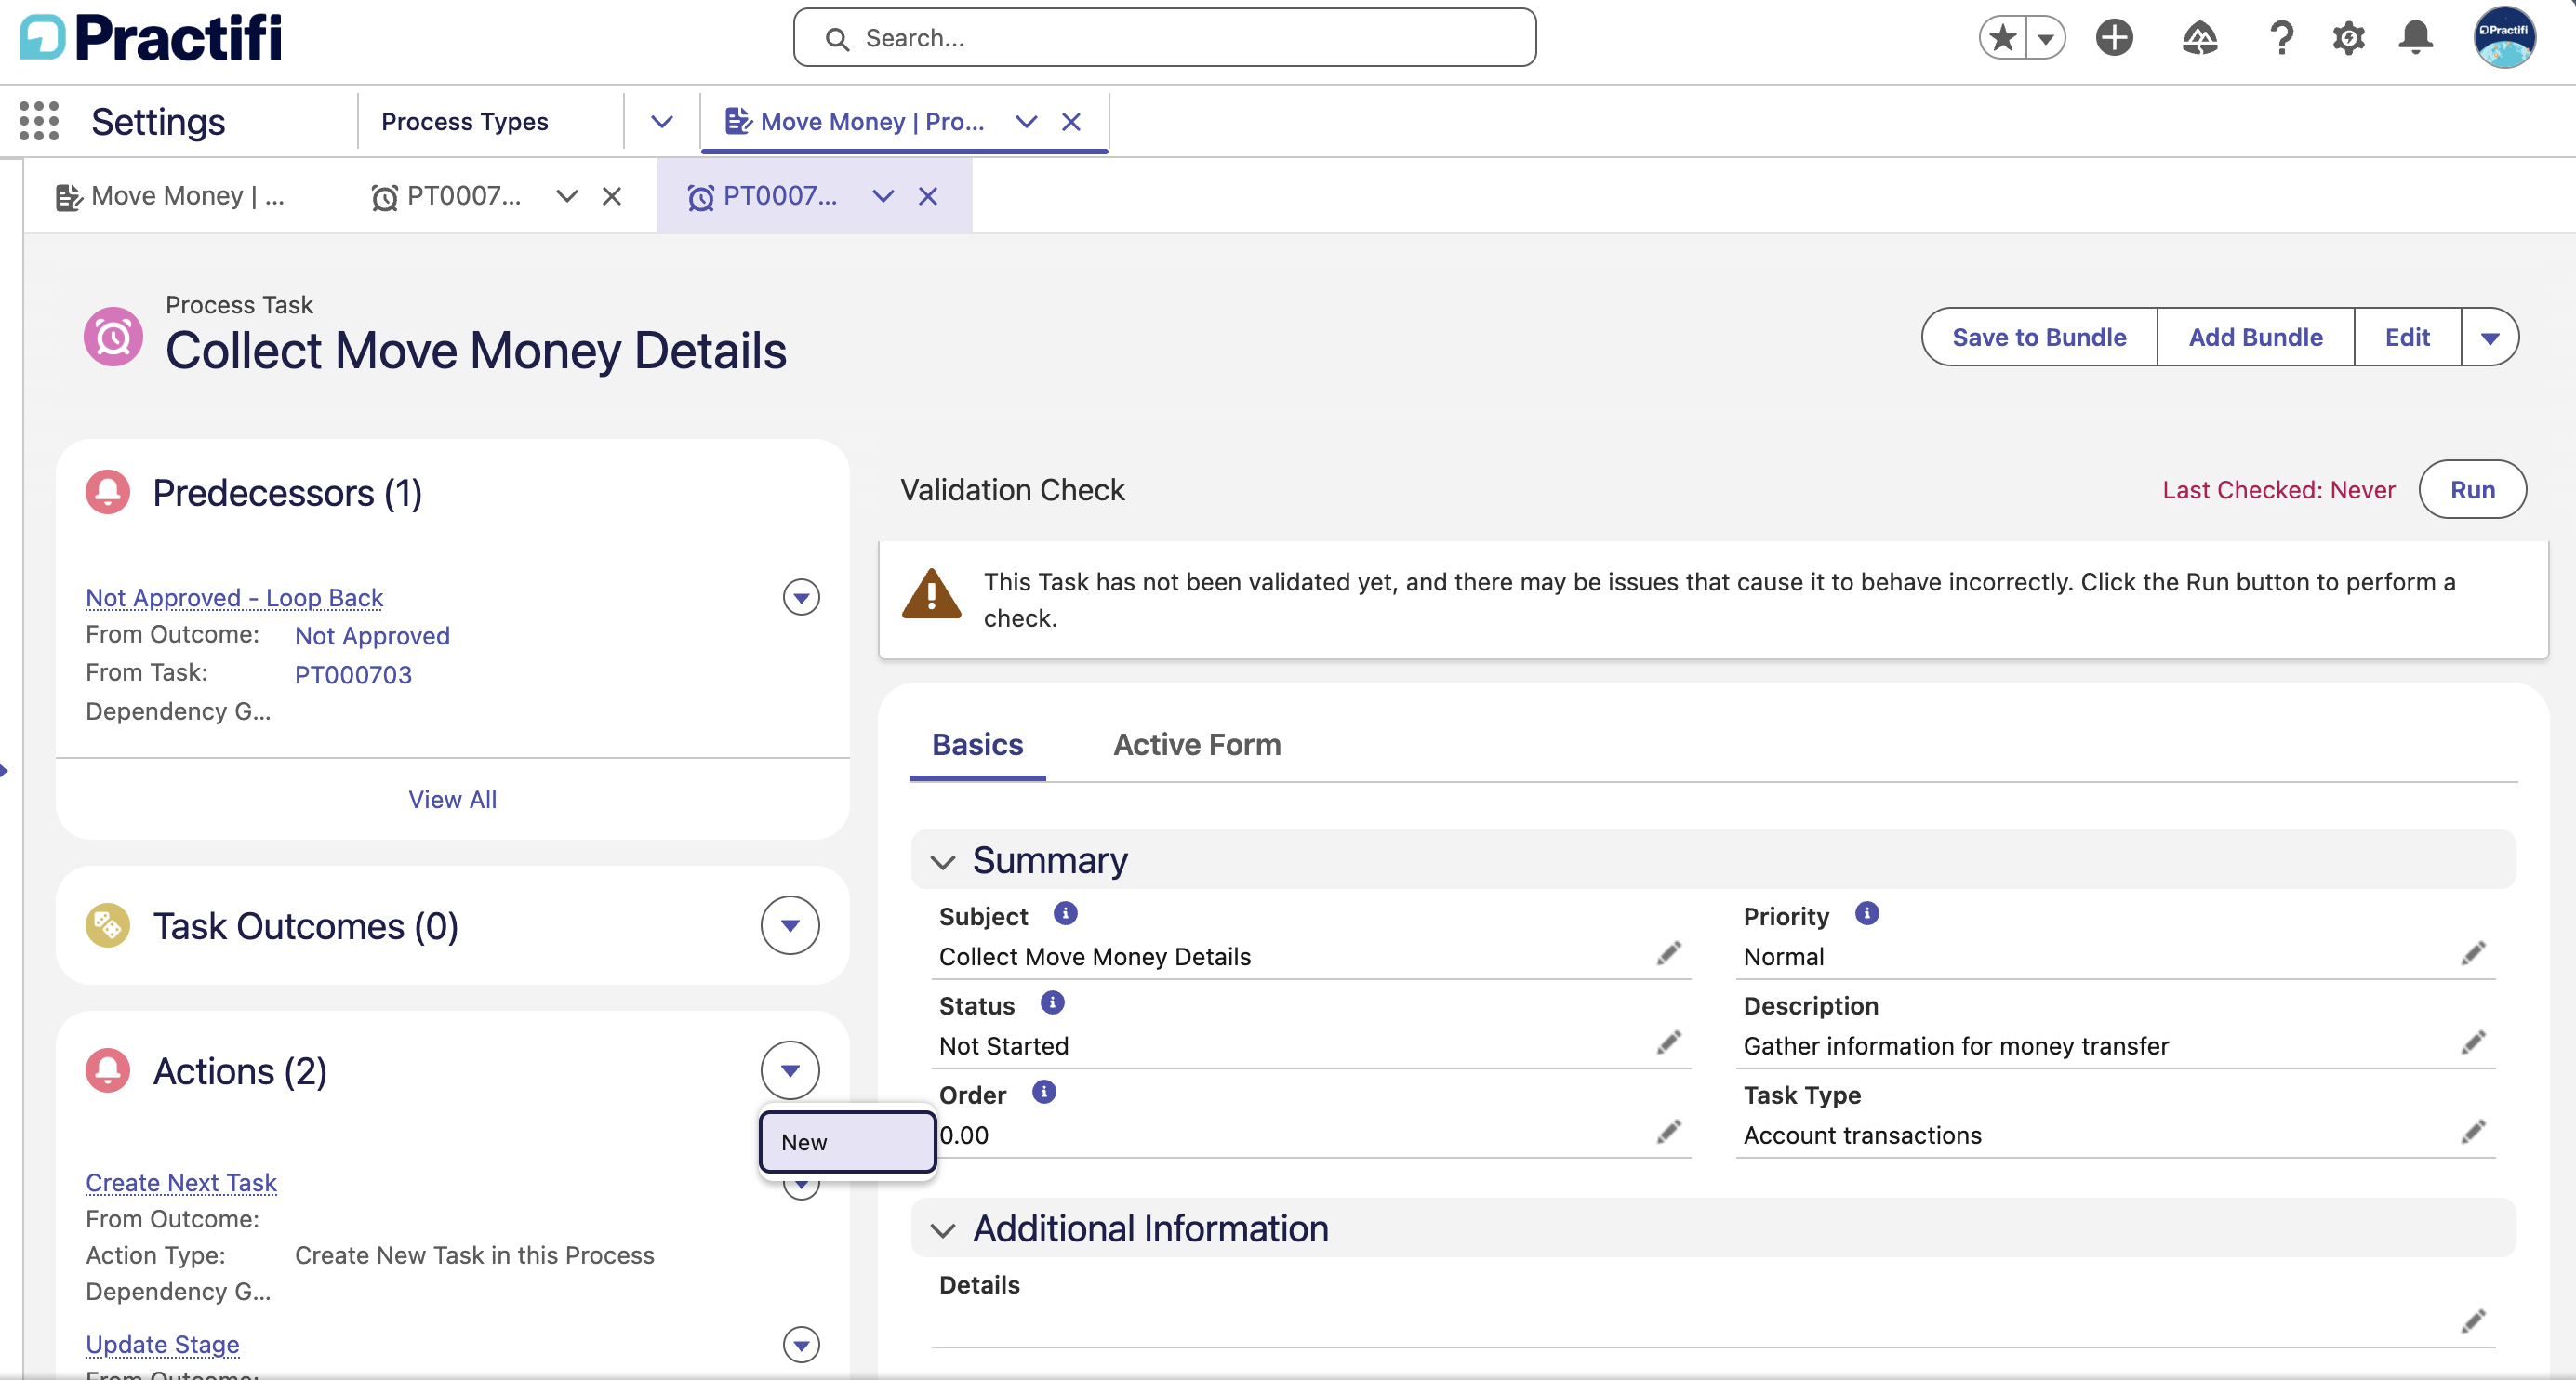Click the 'Last Checked: Never' status text
This screenshot has width=2576, height=1380.
pyautogui.click(x=2278, y=490)
